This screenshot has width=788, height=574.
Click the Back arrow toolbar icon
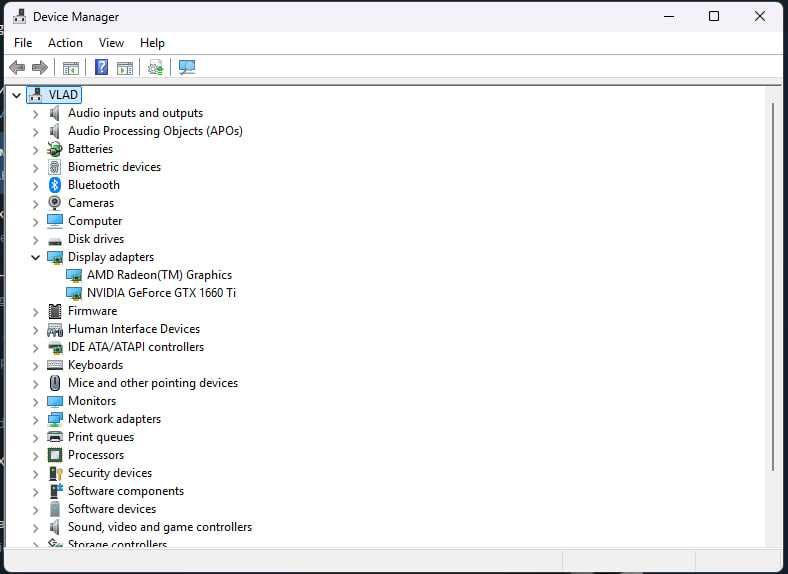click(x=17, y=67)
